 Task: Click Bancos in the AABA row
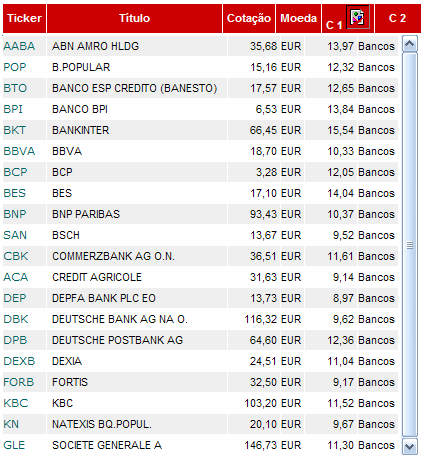(x=376, y=46)
